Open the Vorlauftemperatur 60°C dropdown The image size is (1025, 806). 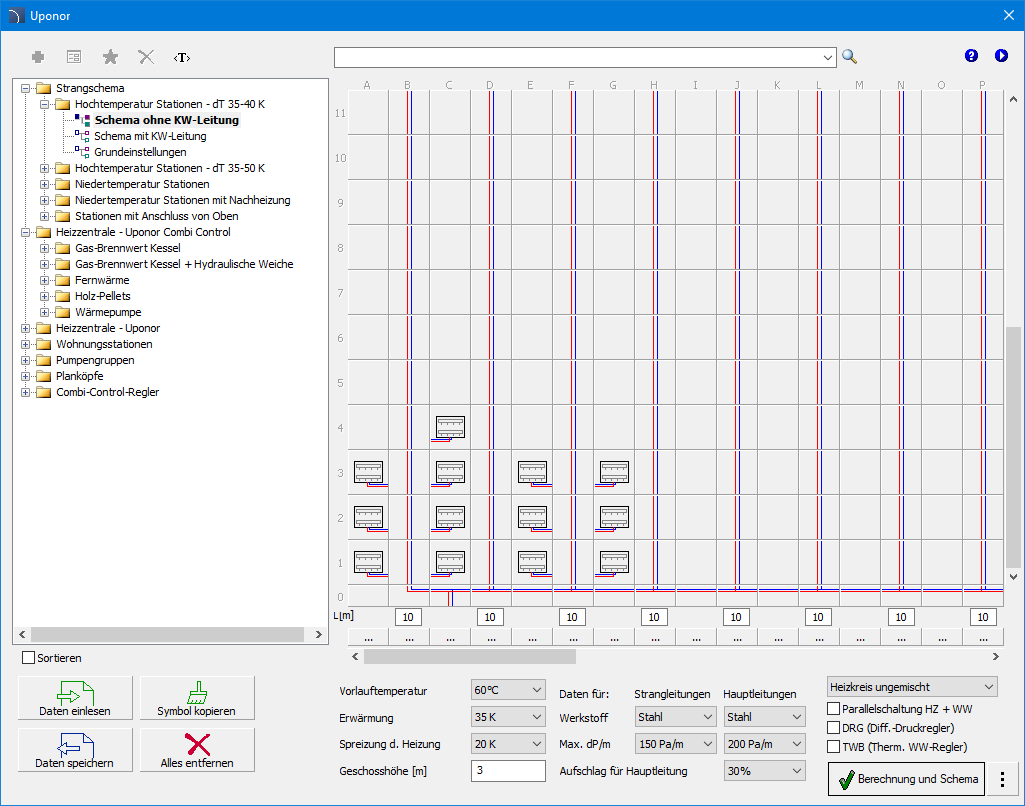click(508, 690)
